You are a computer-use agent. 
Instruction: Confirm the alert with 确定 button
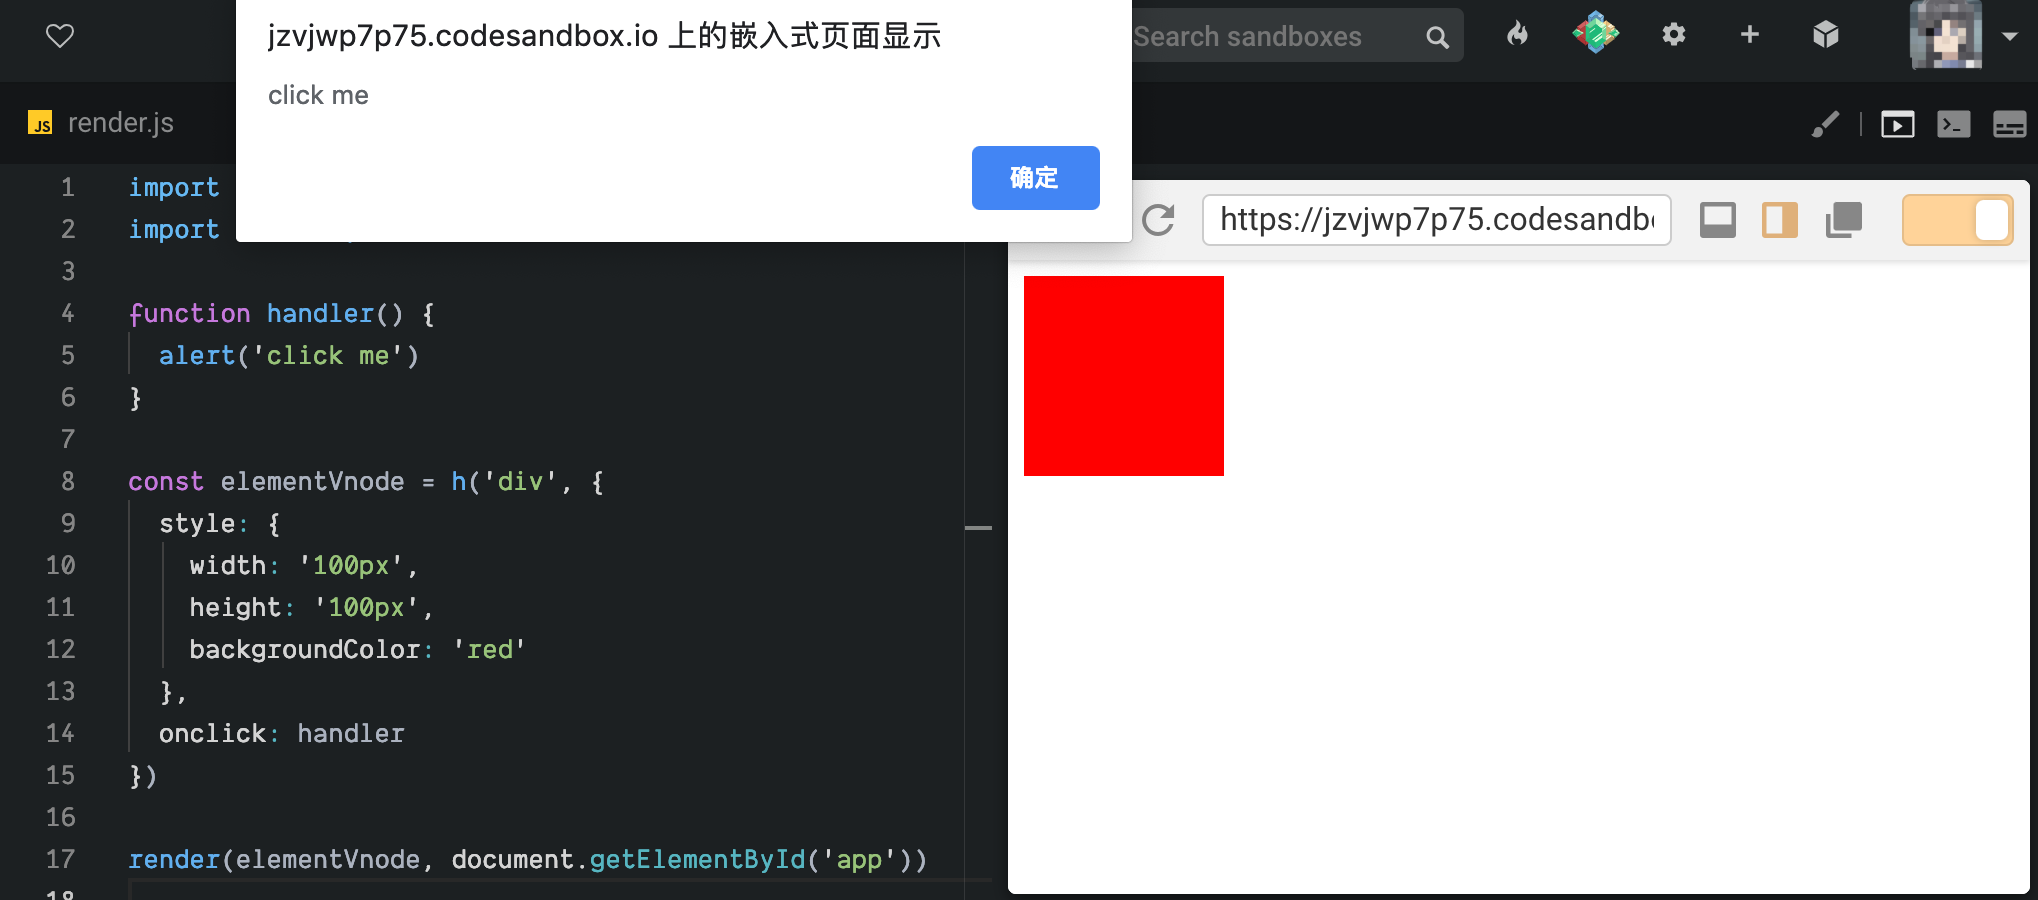(x=1035, y=178)
